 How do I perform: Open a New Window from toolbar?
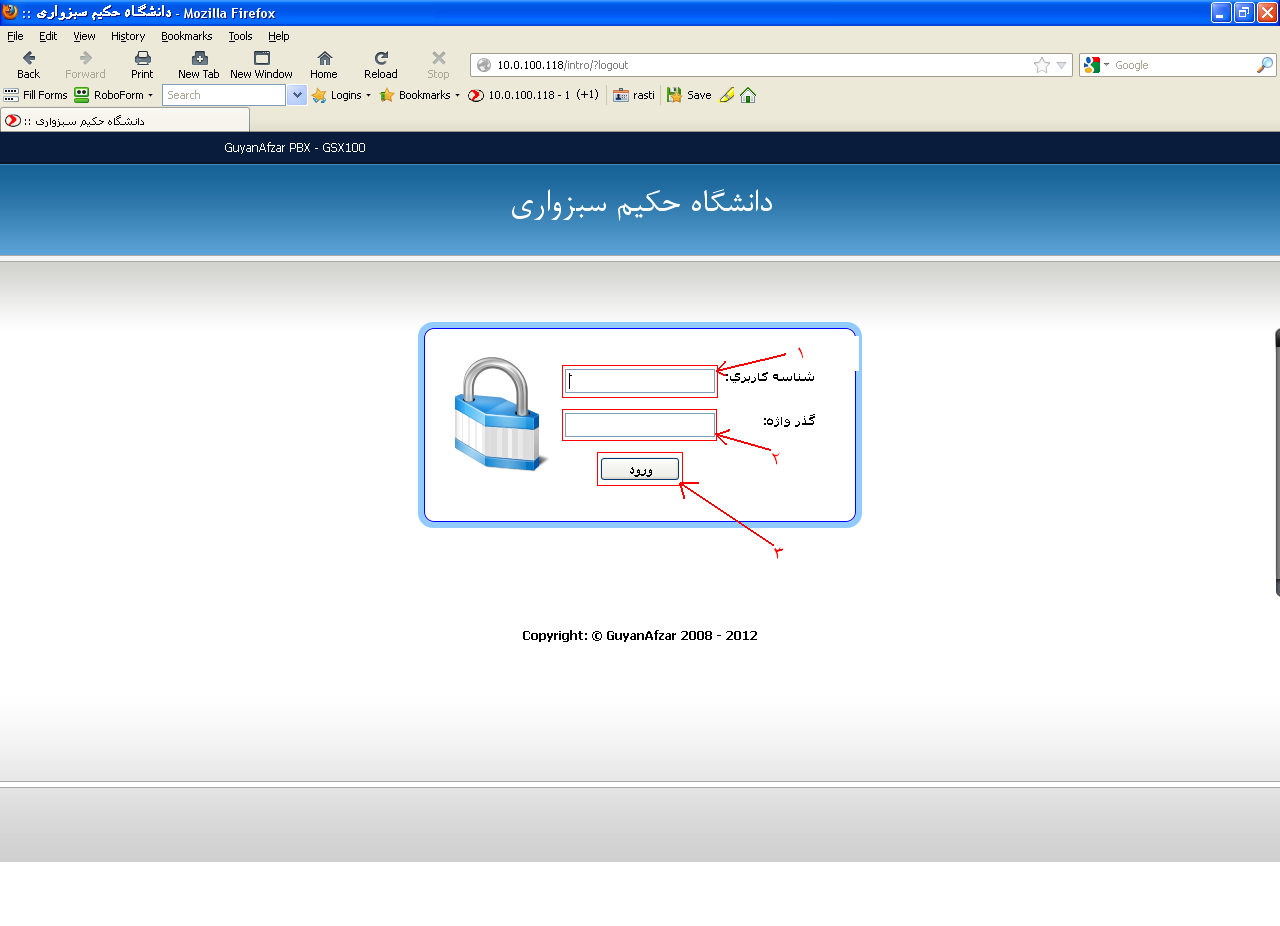pyautogui.click(x=261, y=58)
